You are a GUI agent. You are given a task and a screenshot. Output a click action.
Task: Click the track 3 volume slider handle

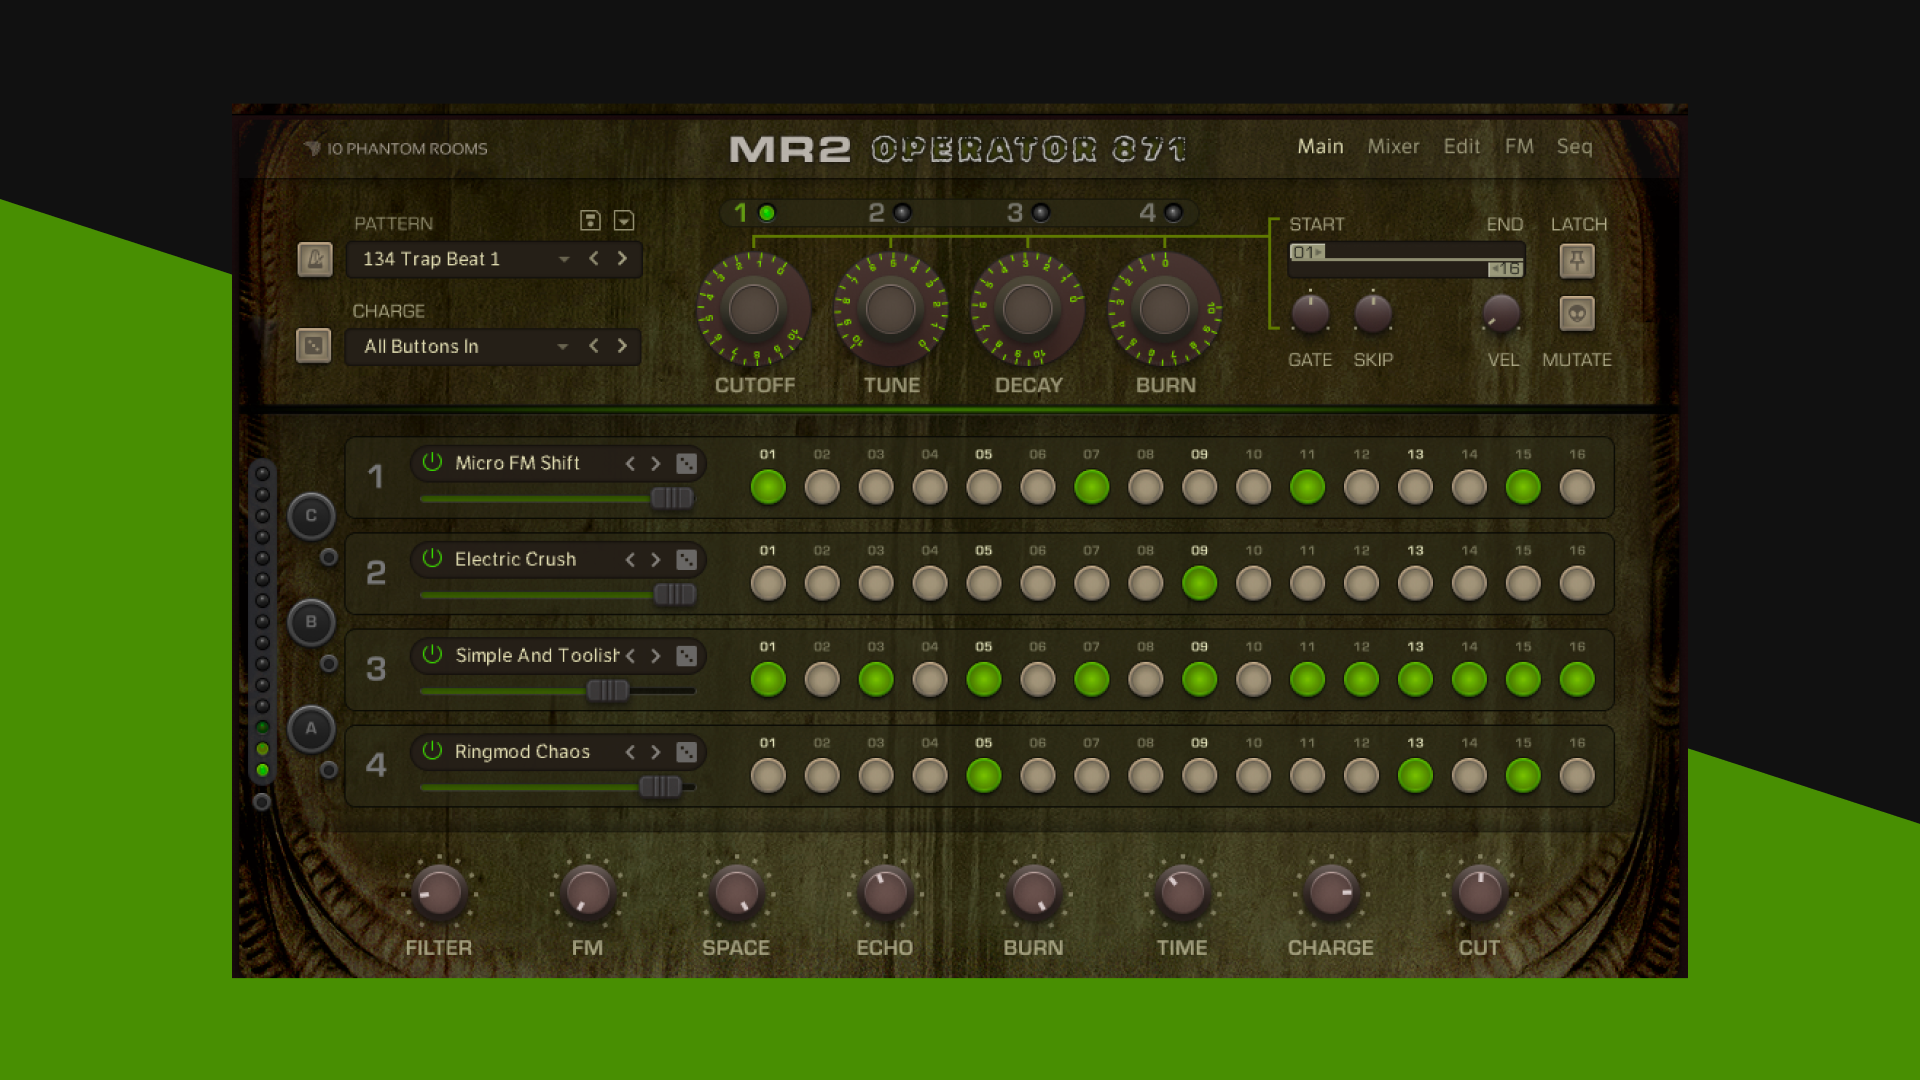coord(607,690)
